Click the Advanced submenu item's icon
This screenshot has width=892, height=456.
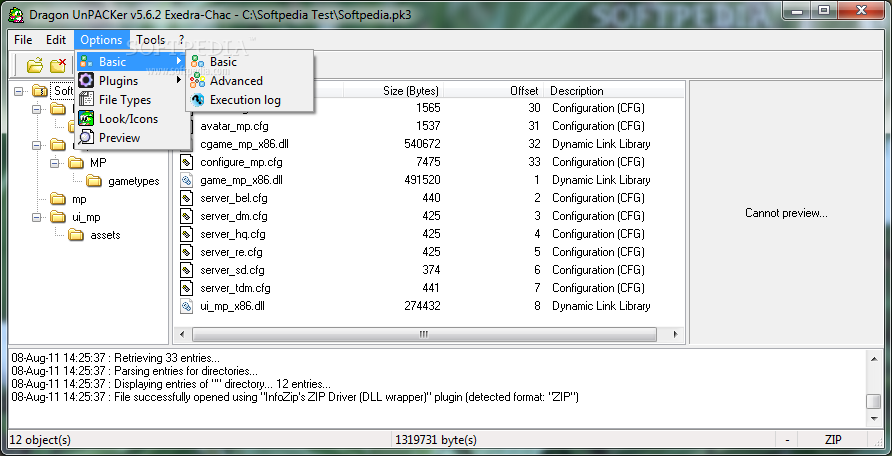[x=197, y=81]
